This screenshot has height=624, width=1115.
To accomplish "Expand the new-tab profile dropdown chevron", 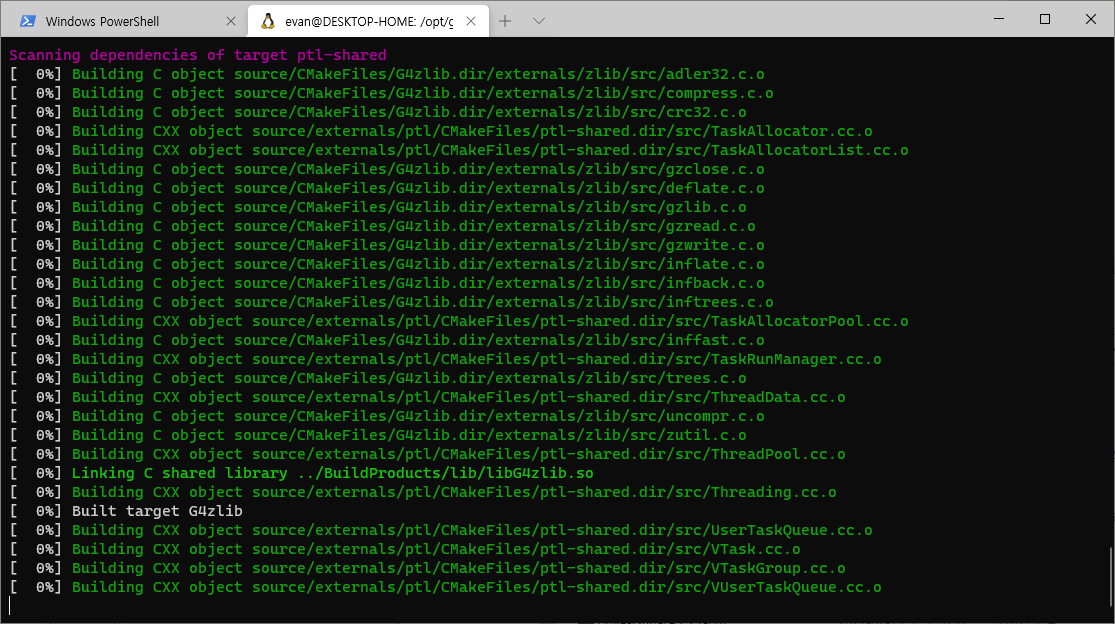I will [539, 21].
